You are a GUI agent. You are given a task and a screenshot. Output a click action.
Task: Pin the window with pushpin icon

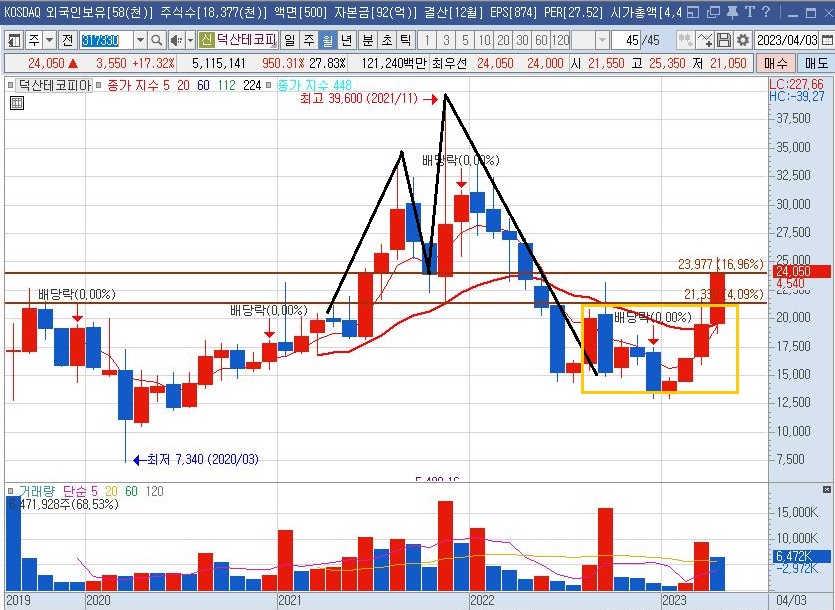[x=732, y=12]
